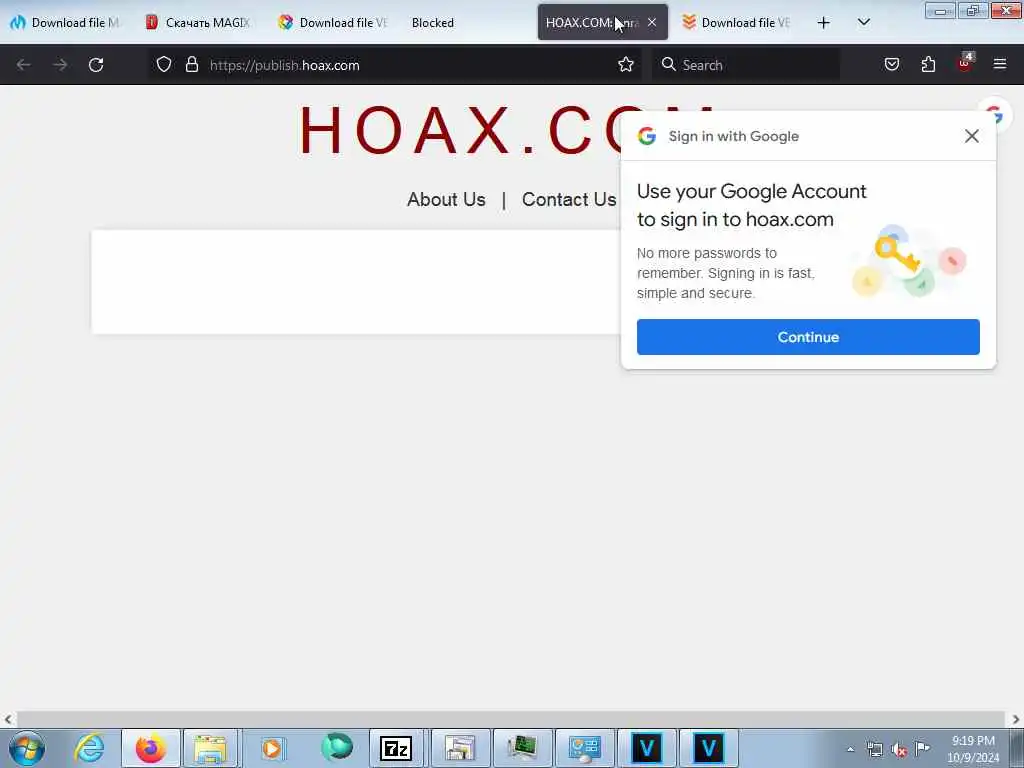The width and height of the screenshot is (1024, 768).
Task: Click the muted volume tray icon
Action: tap(899, 750)
